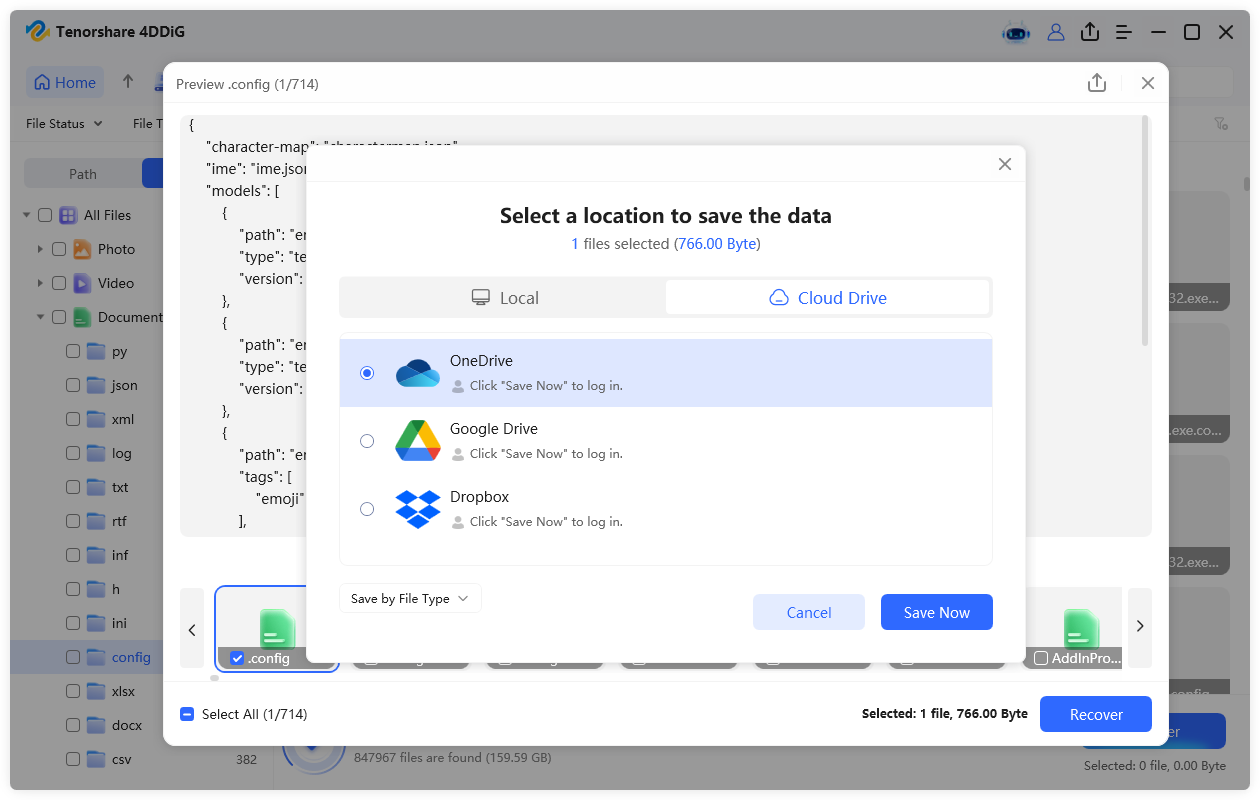The width and height of the screenshot is (1260, 800).
Task: Click the Google Drive logo icon
Action: click(418, 441)
